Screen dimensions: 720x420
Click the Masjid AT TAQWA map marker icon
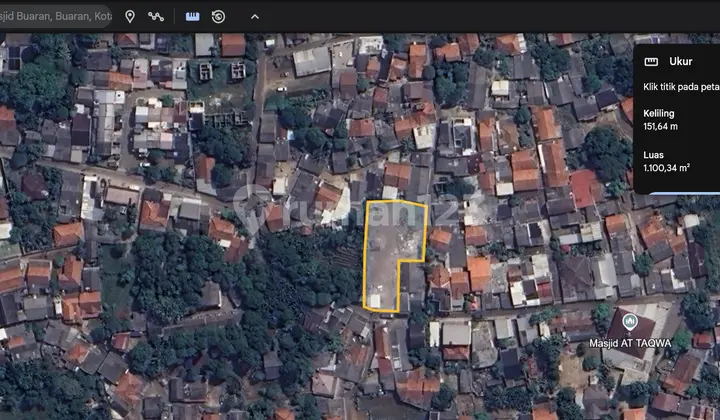pyautogui.click(x=630, y=321)
